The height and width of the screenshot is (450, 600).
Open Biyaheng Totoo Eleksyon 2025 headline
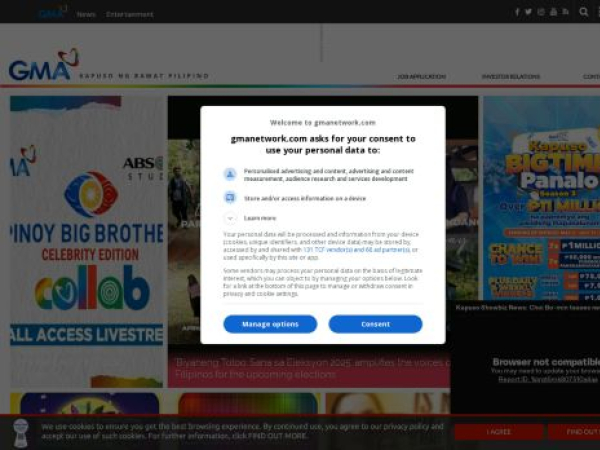pos(312,368)
